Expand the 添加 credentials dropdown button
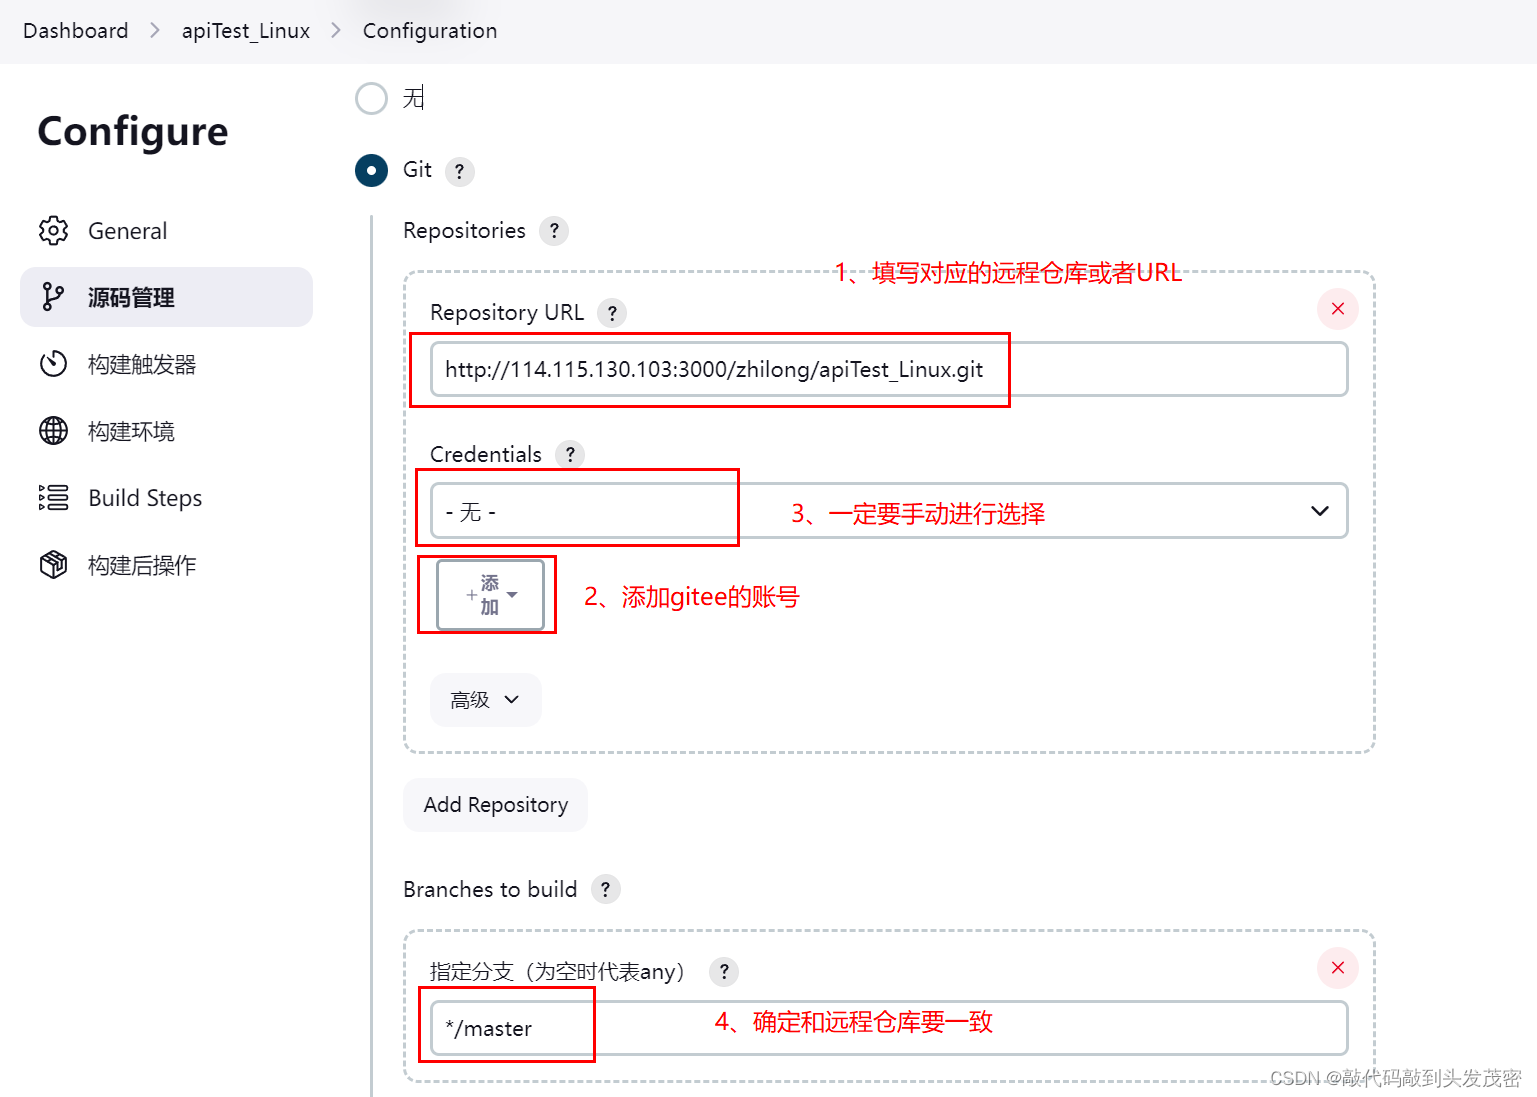This screenshot has height=1097, width=1537. [490, 595]
